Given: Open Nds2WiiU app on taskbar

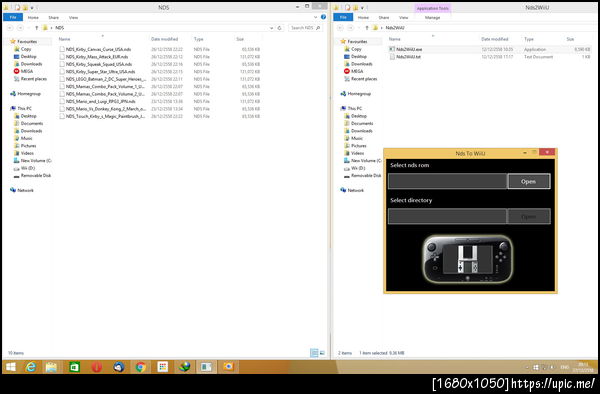Looking at the screenshot, I should click(206, 367).
